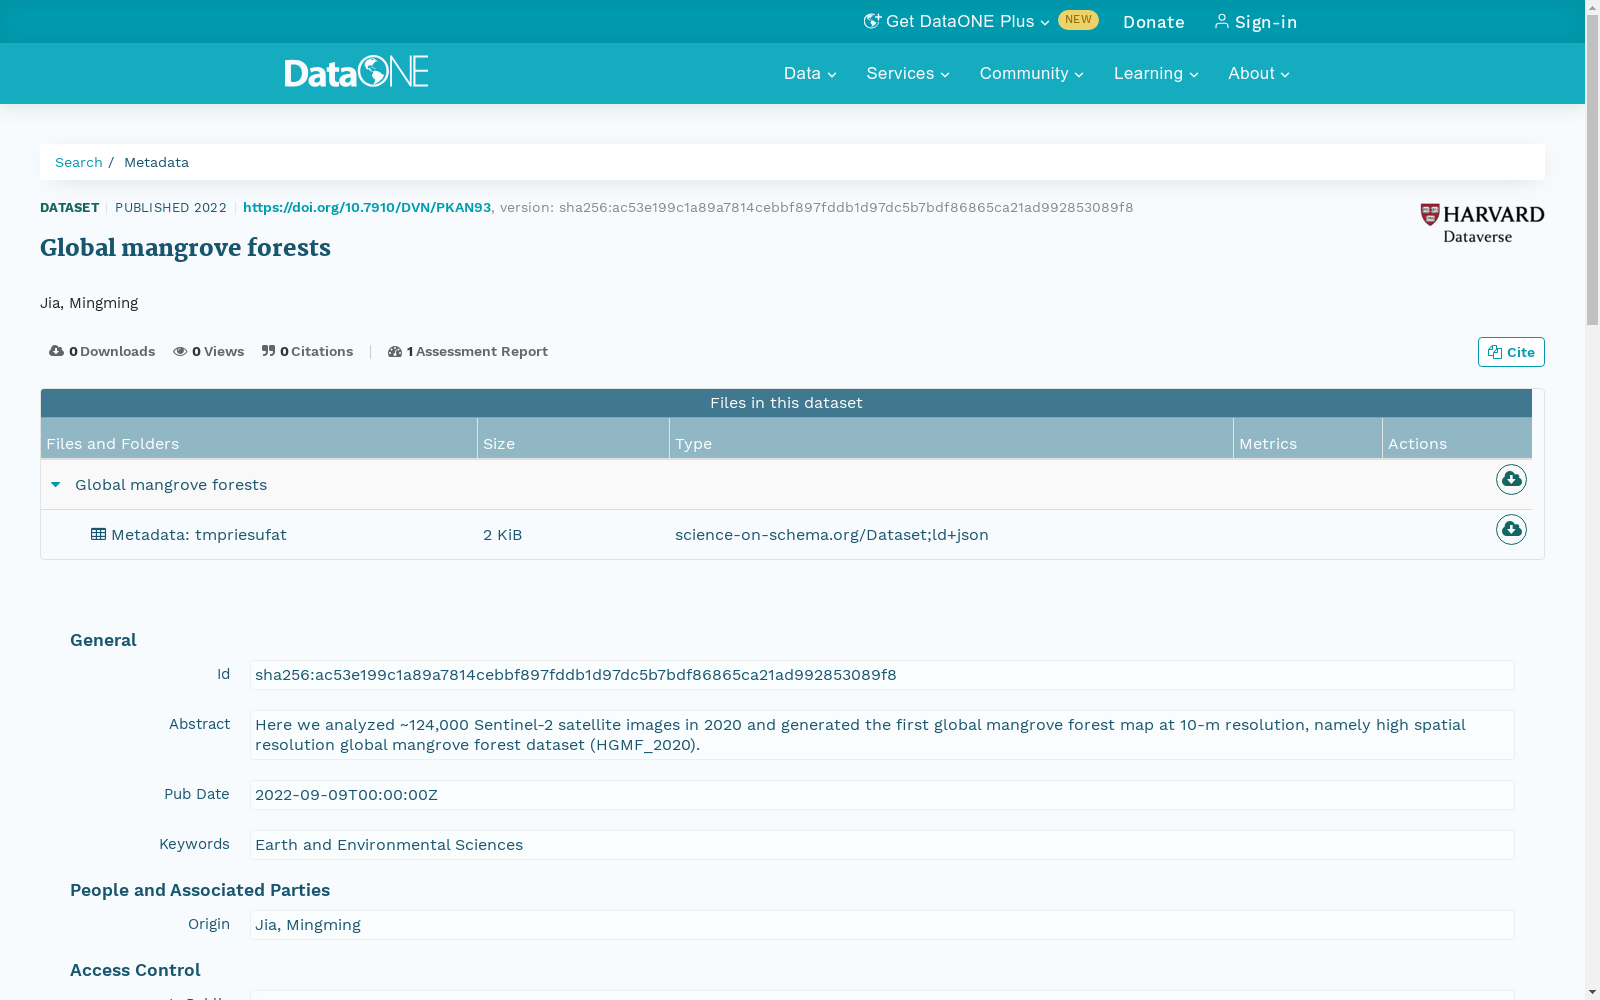Download the Metadata: tmpriesufat file
This screenshot has height=1000, width=1600.
coord(1511,530)
